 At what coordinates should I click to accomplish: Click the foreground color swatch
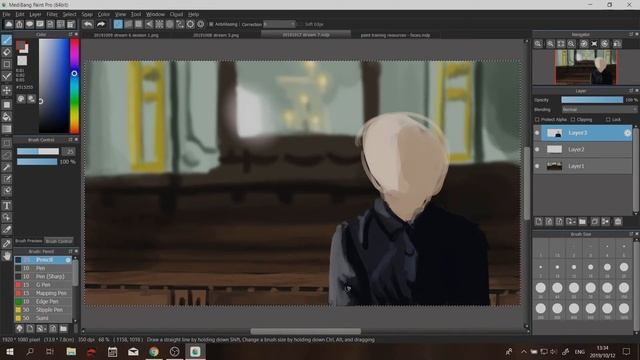click(x=20, y=45)
